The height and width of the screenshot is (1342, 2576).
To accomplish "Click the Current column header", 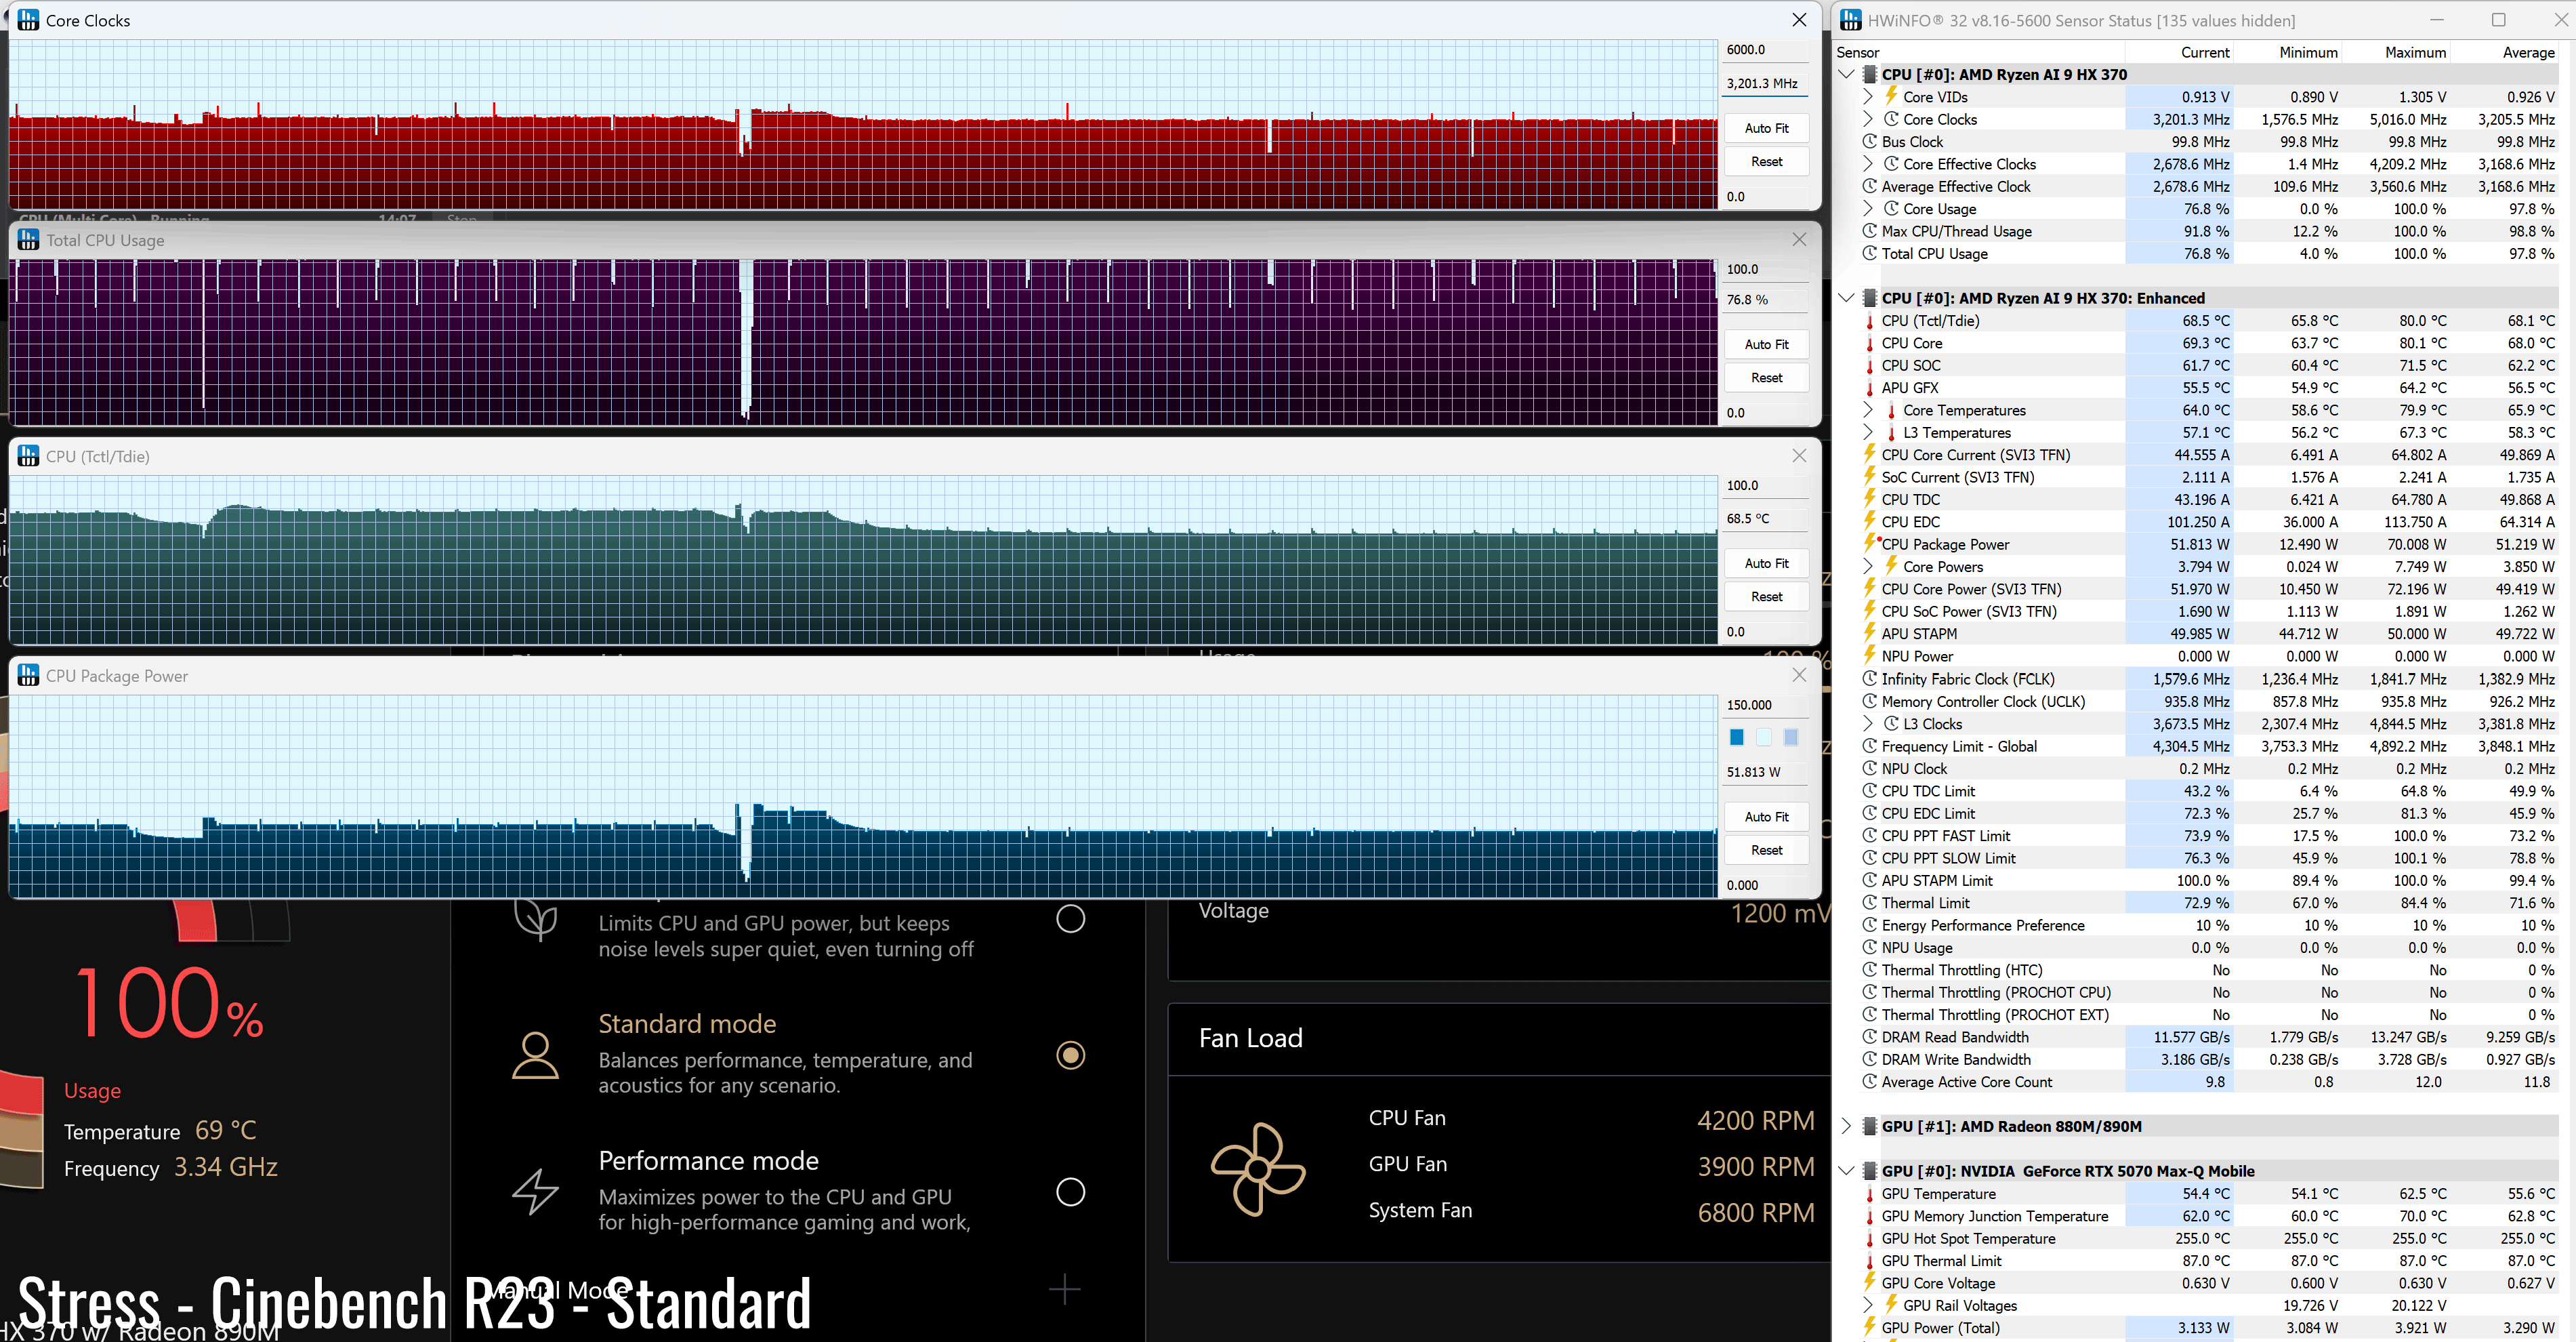I will pyautogui.click(x=2179, y=52).
